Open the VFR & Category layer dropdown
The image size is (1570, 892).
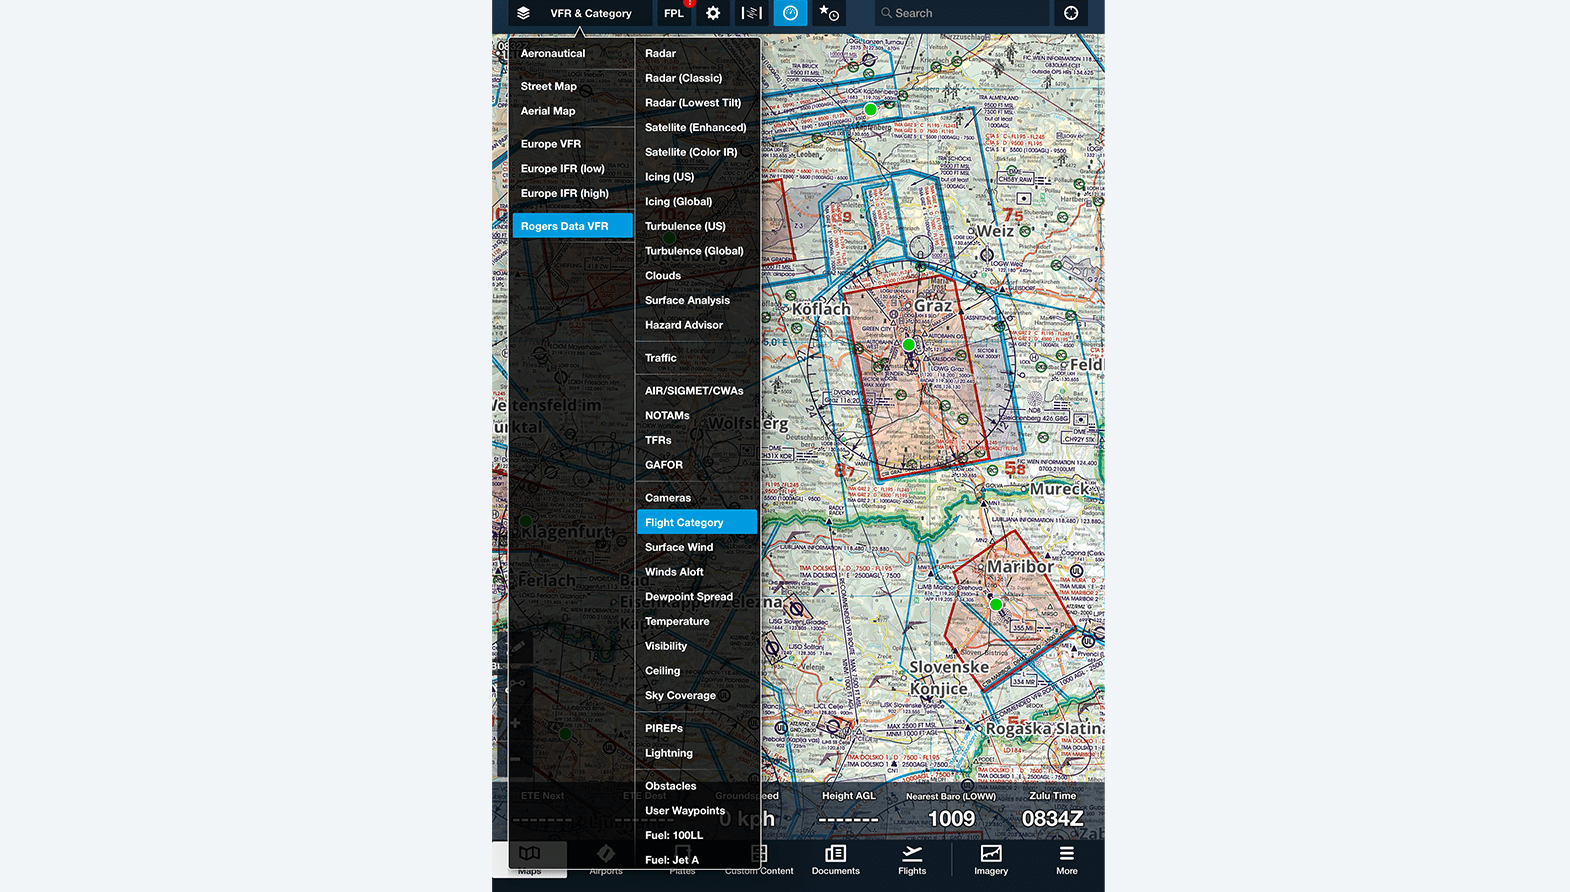click(591, 13)
